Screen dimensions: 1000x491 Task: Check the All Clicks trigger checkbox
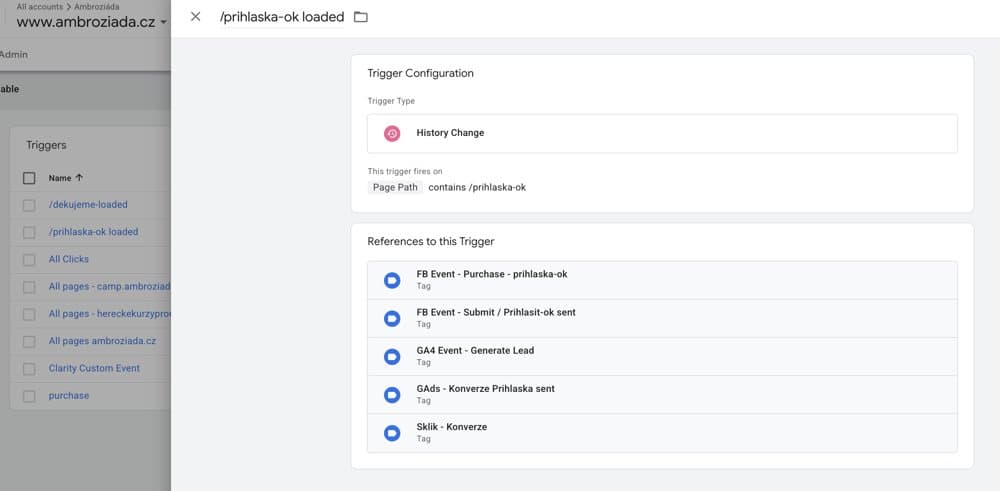(x=29, y=260)
